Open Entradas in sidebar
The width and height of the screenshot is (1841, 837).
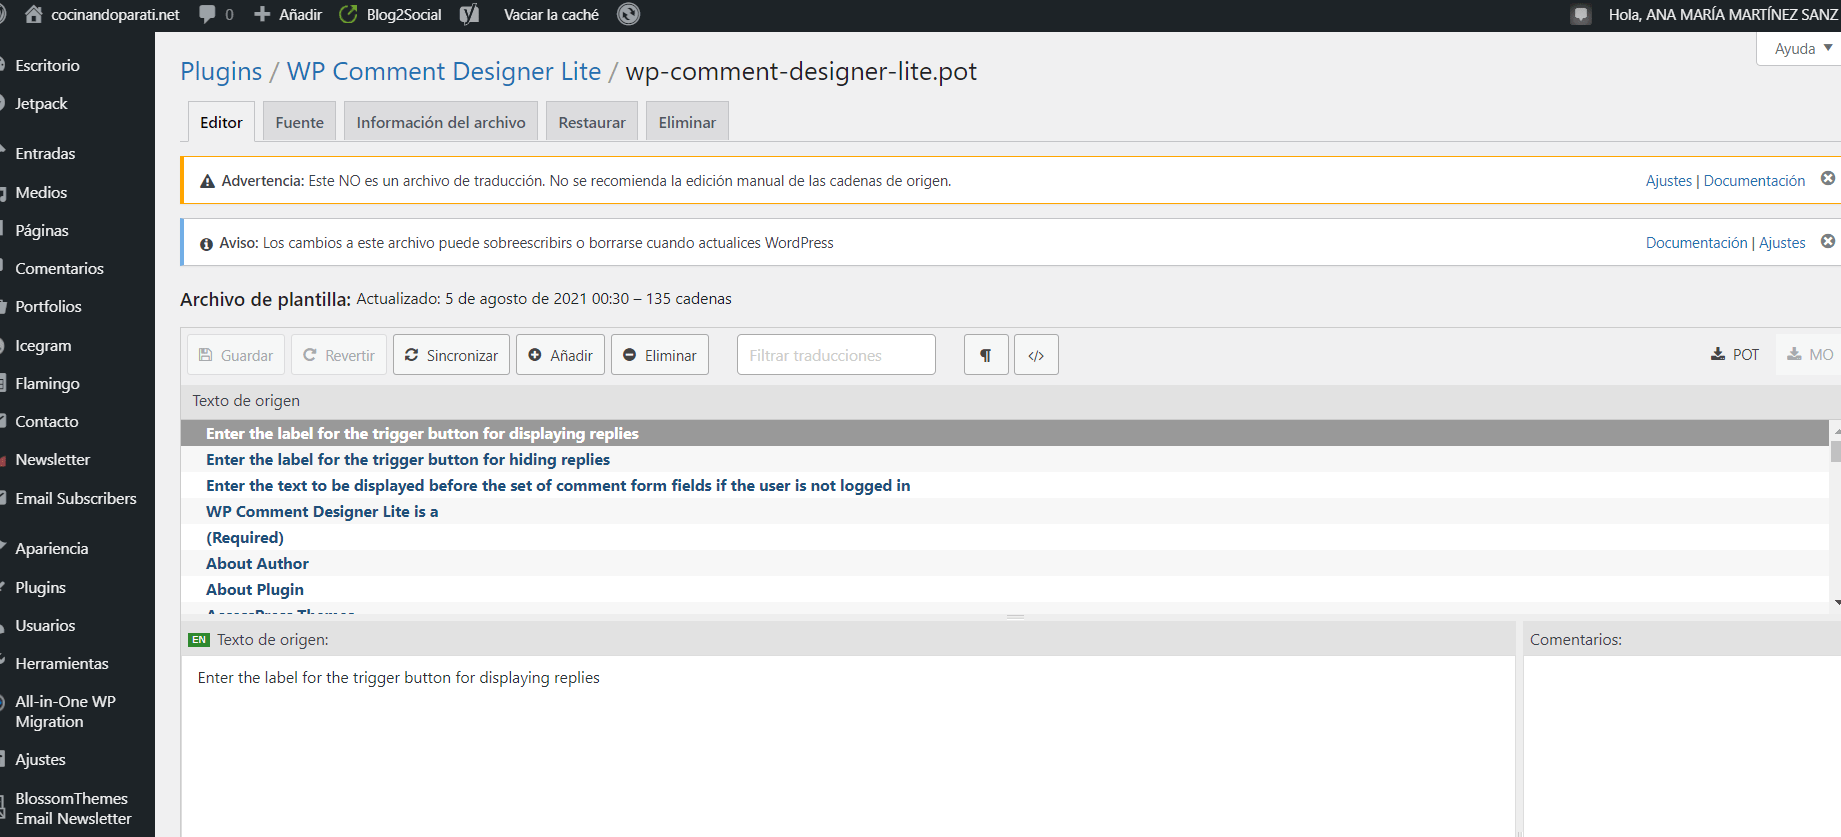45,153
